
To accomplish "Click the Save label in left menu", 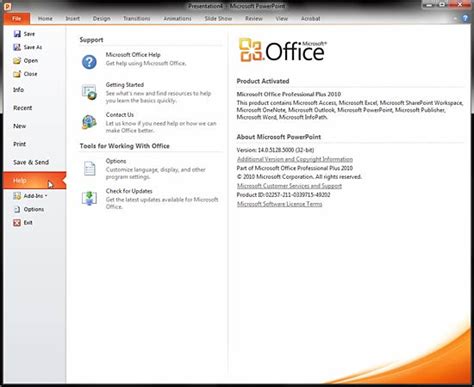I will (x=29, y=34).
